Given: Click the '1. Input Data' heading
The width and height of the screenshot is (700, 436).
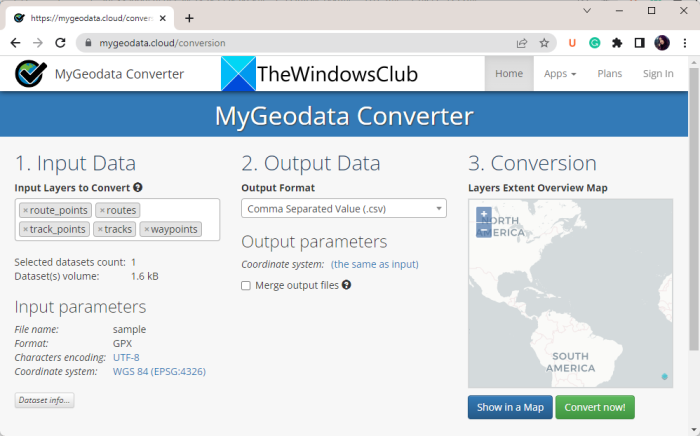Looking at the screenshot, I should [75, 163].
